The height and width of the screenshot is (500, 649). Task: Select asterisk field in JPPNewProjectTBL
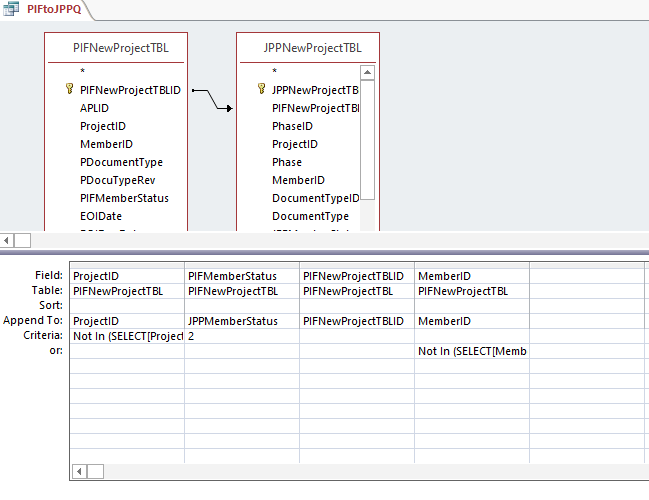point(274,71)
